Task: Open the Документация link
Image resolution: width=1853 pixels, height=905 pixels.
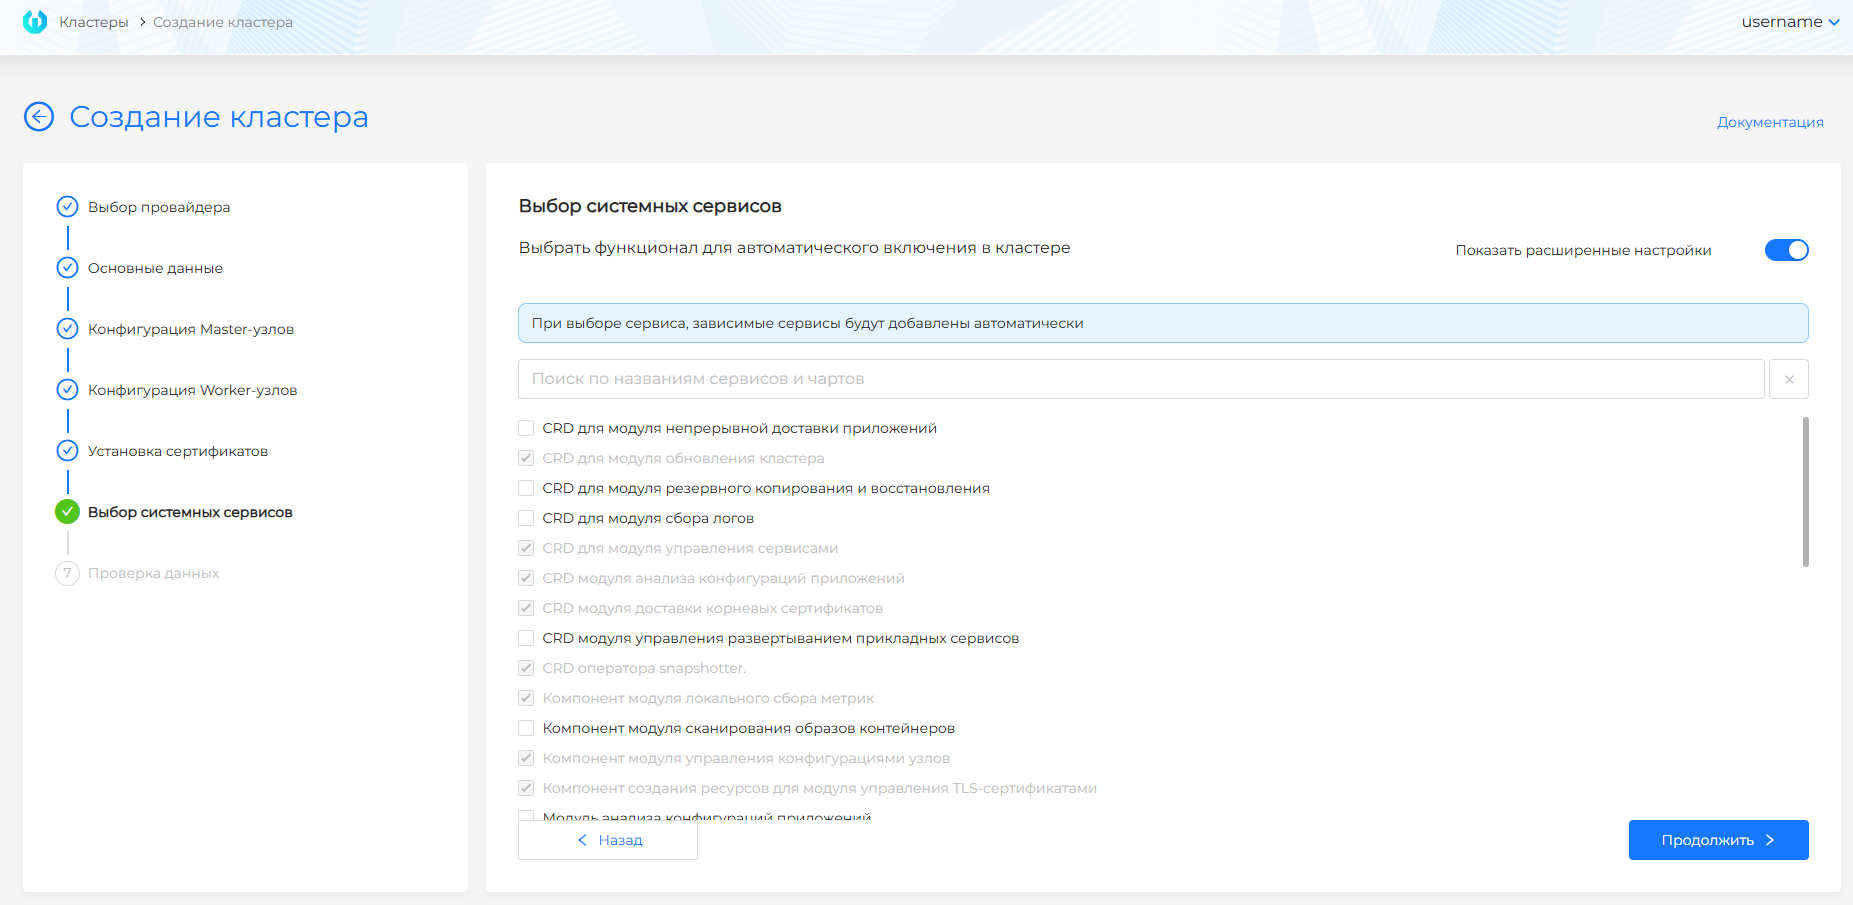Action: (x=1769, y=121)
